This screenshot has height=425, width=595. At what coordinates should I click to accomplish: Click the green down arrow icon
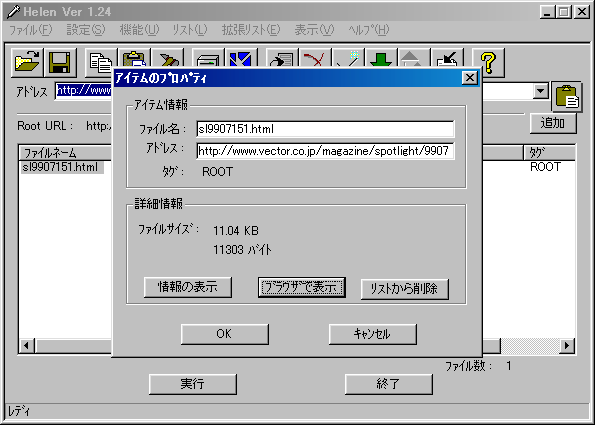click(381, 59)
